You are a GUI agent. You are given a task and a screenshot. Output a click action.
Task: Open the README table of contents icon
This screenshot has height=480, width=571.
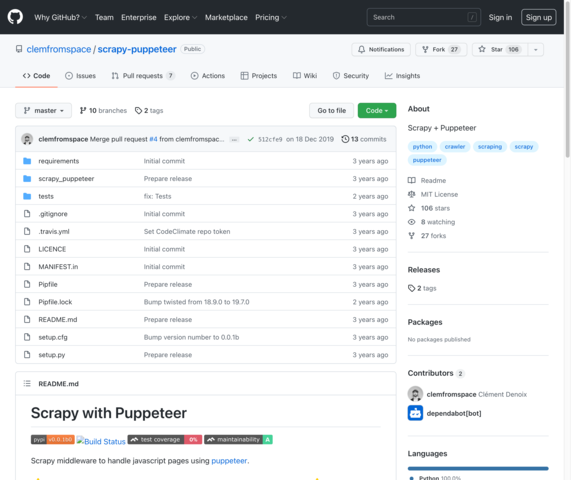pyautogui.click(x=27, y=383)
